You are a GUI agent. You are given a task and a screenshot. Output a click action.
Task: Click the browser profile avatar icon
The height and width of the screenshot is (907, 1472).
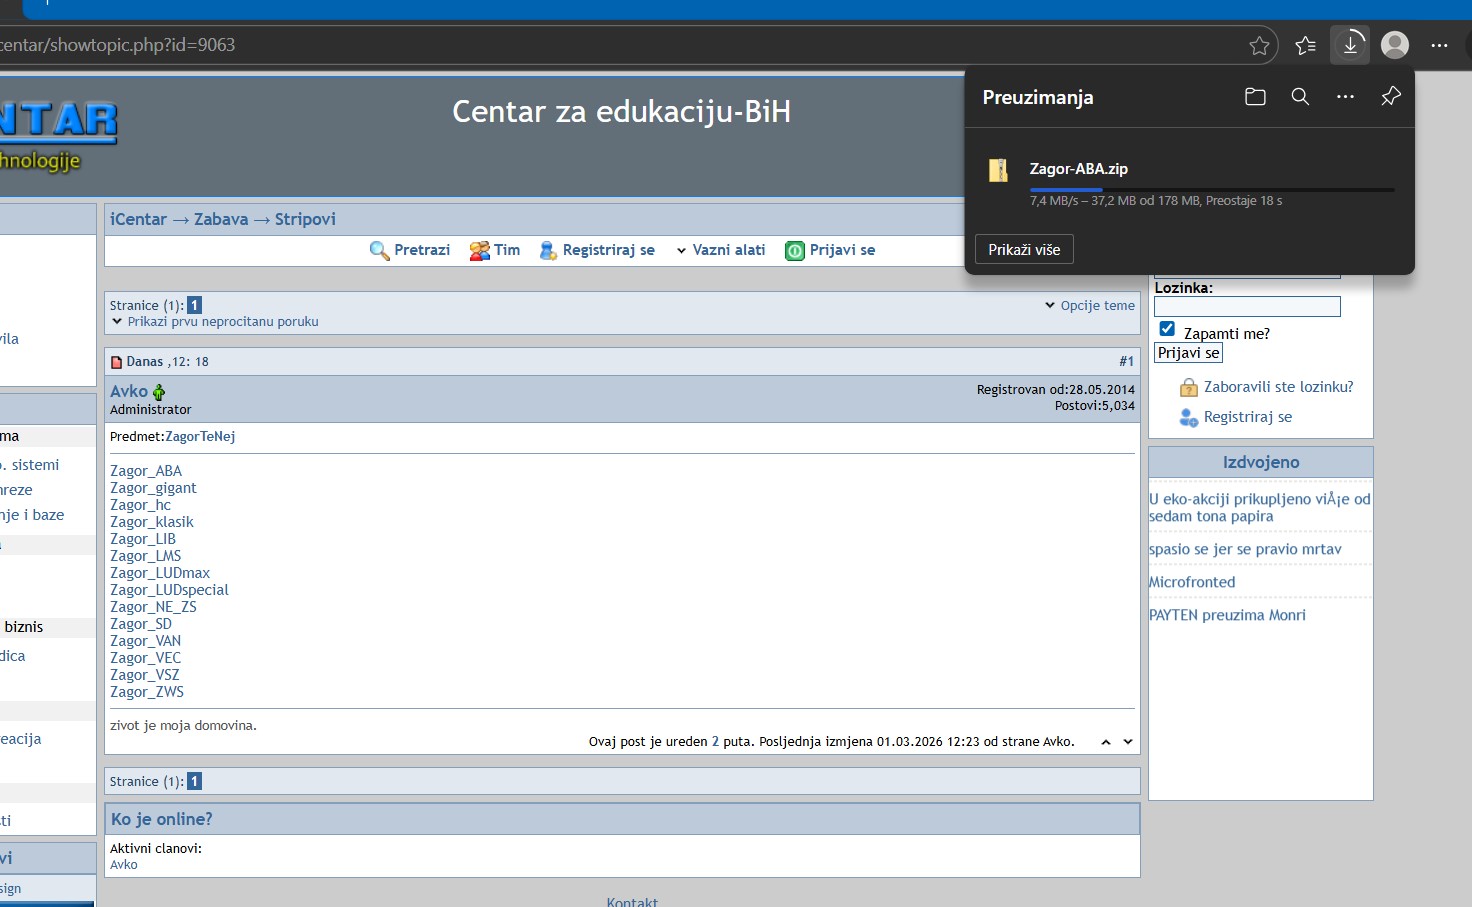(1394, 45)
